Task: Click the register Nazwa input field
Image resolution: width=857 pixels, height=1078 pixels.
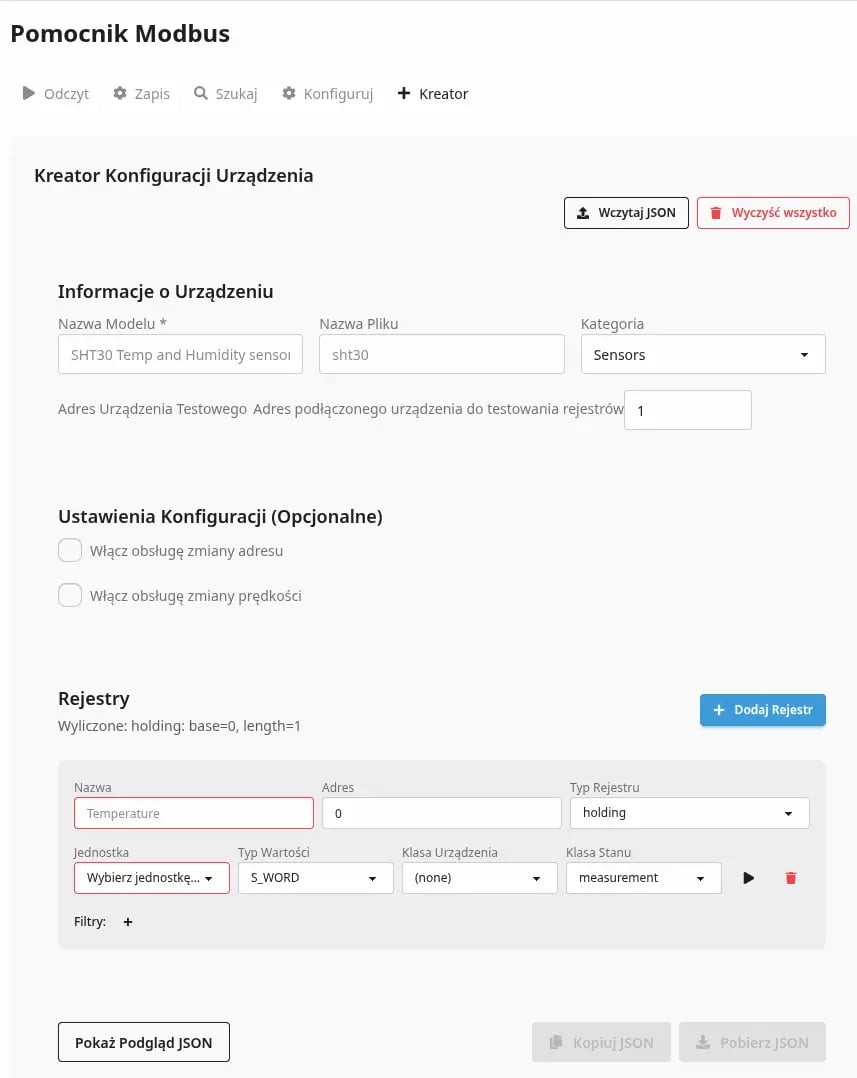Action: (x=194, y=814)
